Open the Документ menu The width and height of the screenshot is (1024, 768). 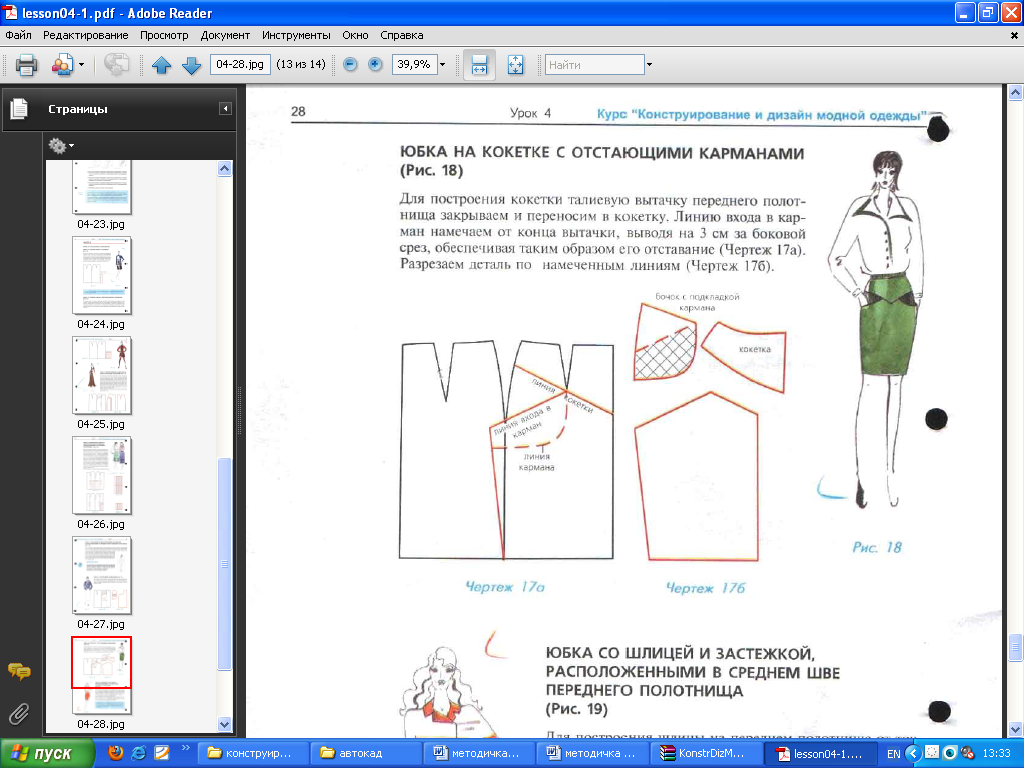[x=225, y=35]
